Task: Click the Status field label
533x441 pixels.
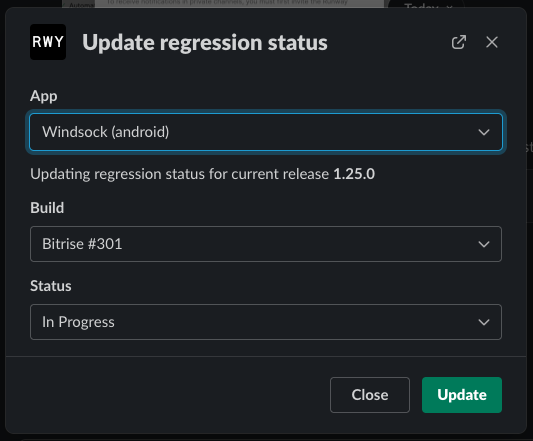Action: point(51,286)
